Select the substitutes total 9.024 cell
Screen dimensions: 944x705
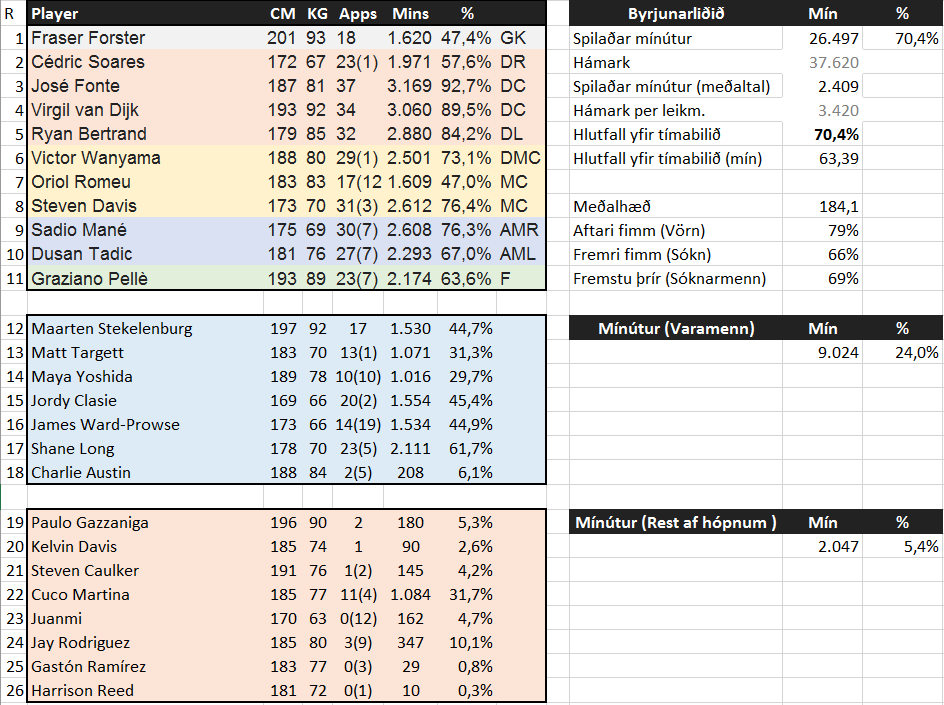822,352
